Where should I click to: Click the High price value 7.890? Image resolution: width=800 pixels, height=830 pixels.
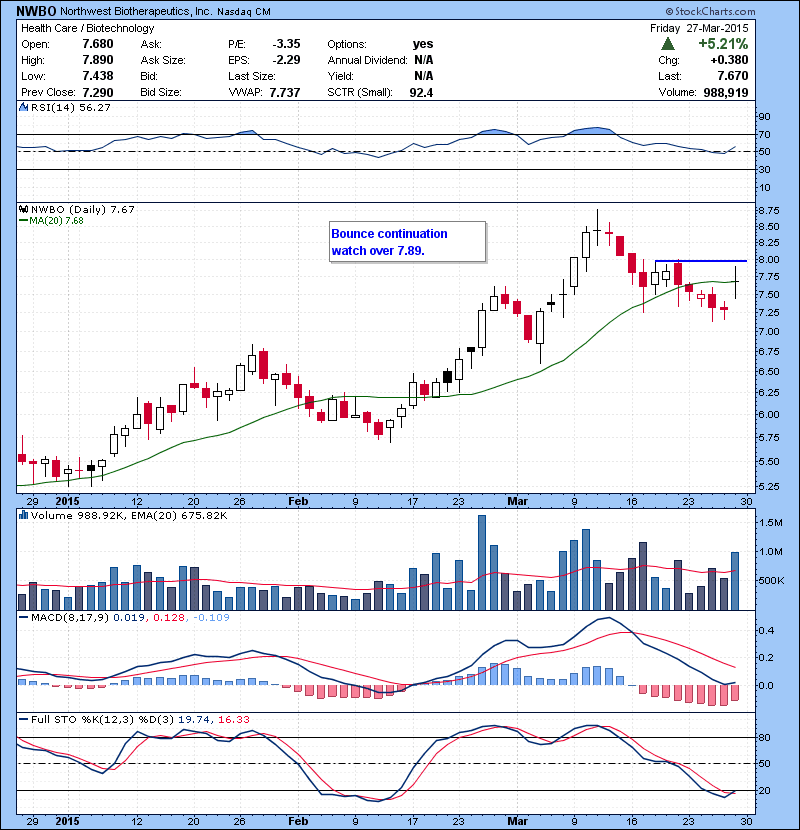(x=98, y=60)
